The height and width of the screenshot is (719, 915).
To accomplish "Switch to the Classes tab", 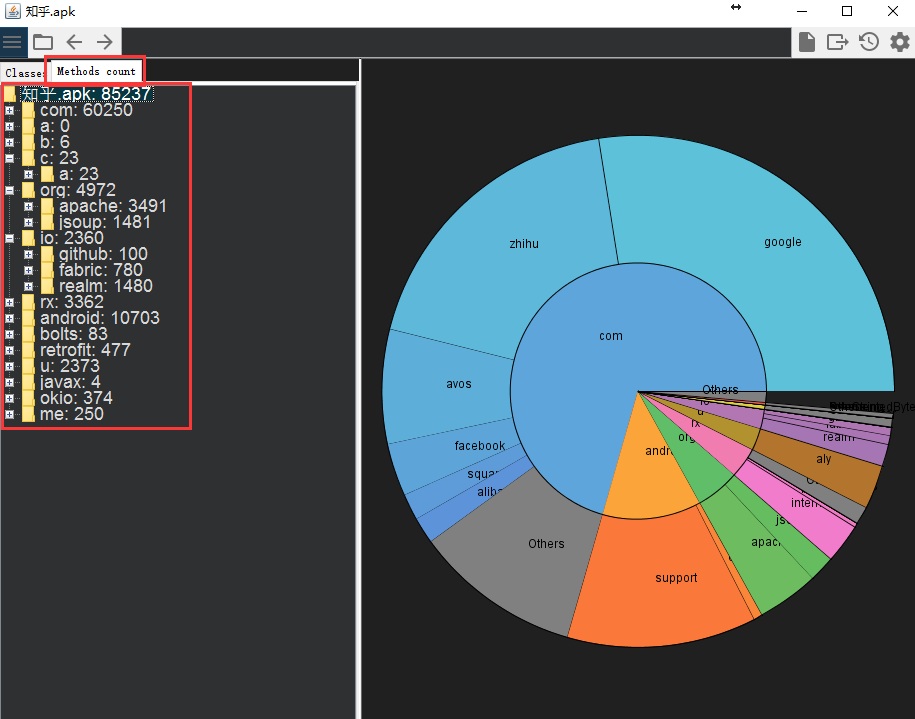I will [24, 73].
